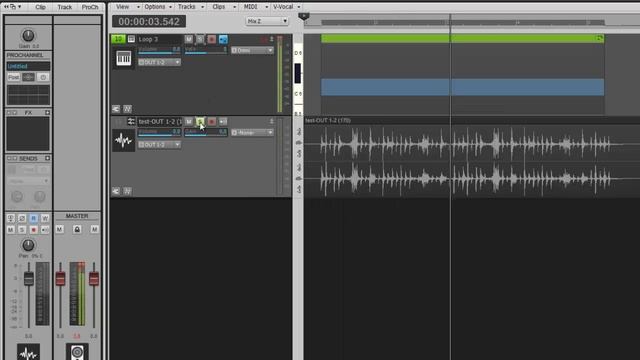Viewport: 640px width, 360px height.
Task: Toggle solo on test-OUT 1-2 track
Action: (x=200, y=122)
